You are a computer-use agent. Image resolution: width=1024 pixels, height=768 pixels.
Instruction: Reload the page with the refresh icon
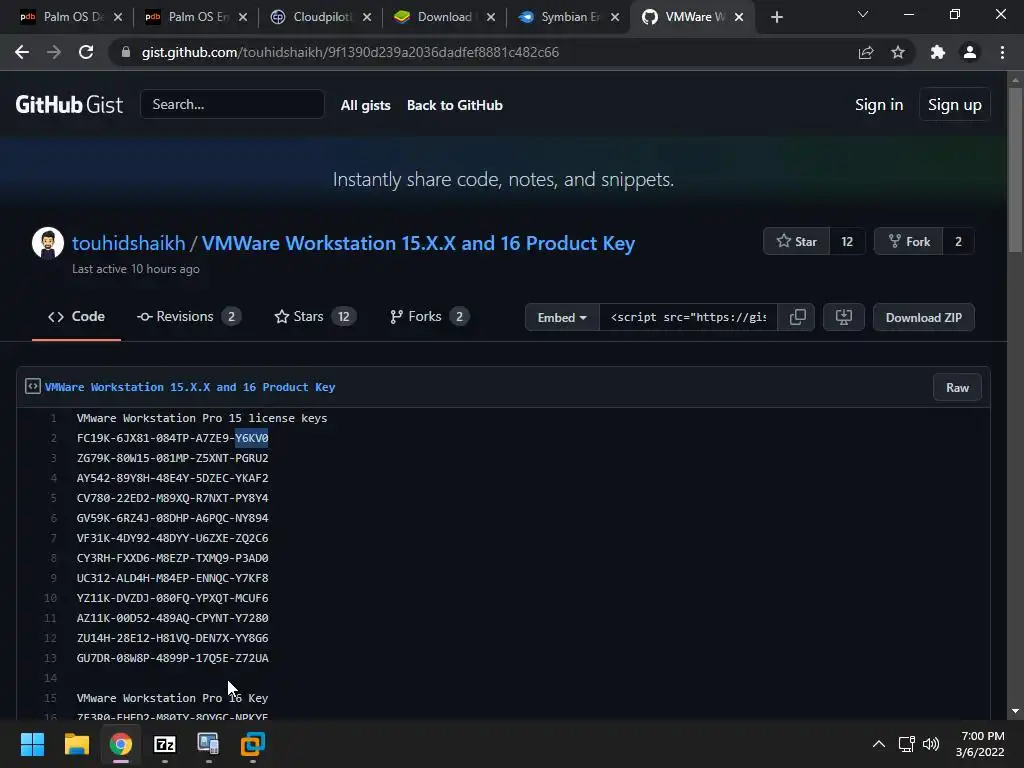pyautogui.click(x=86, y=52)
